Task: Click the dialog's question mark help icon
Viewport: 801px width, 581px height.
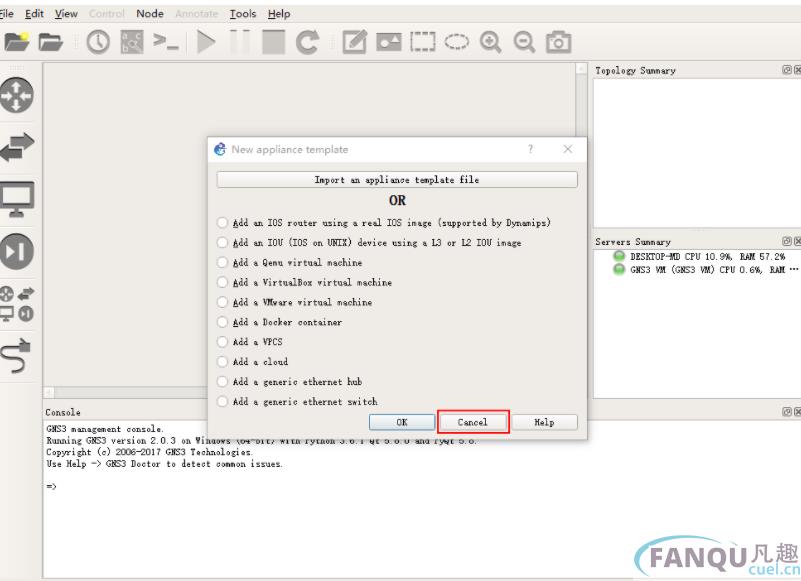Action: point(530,149)
